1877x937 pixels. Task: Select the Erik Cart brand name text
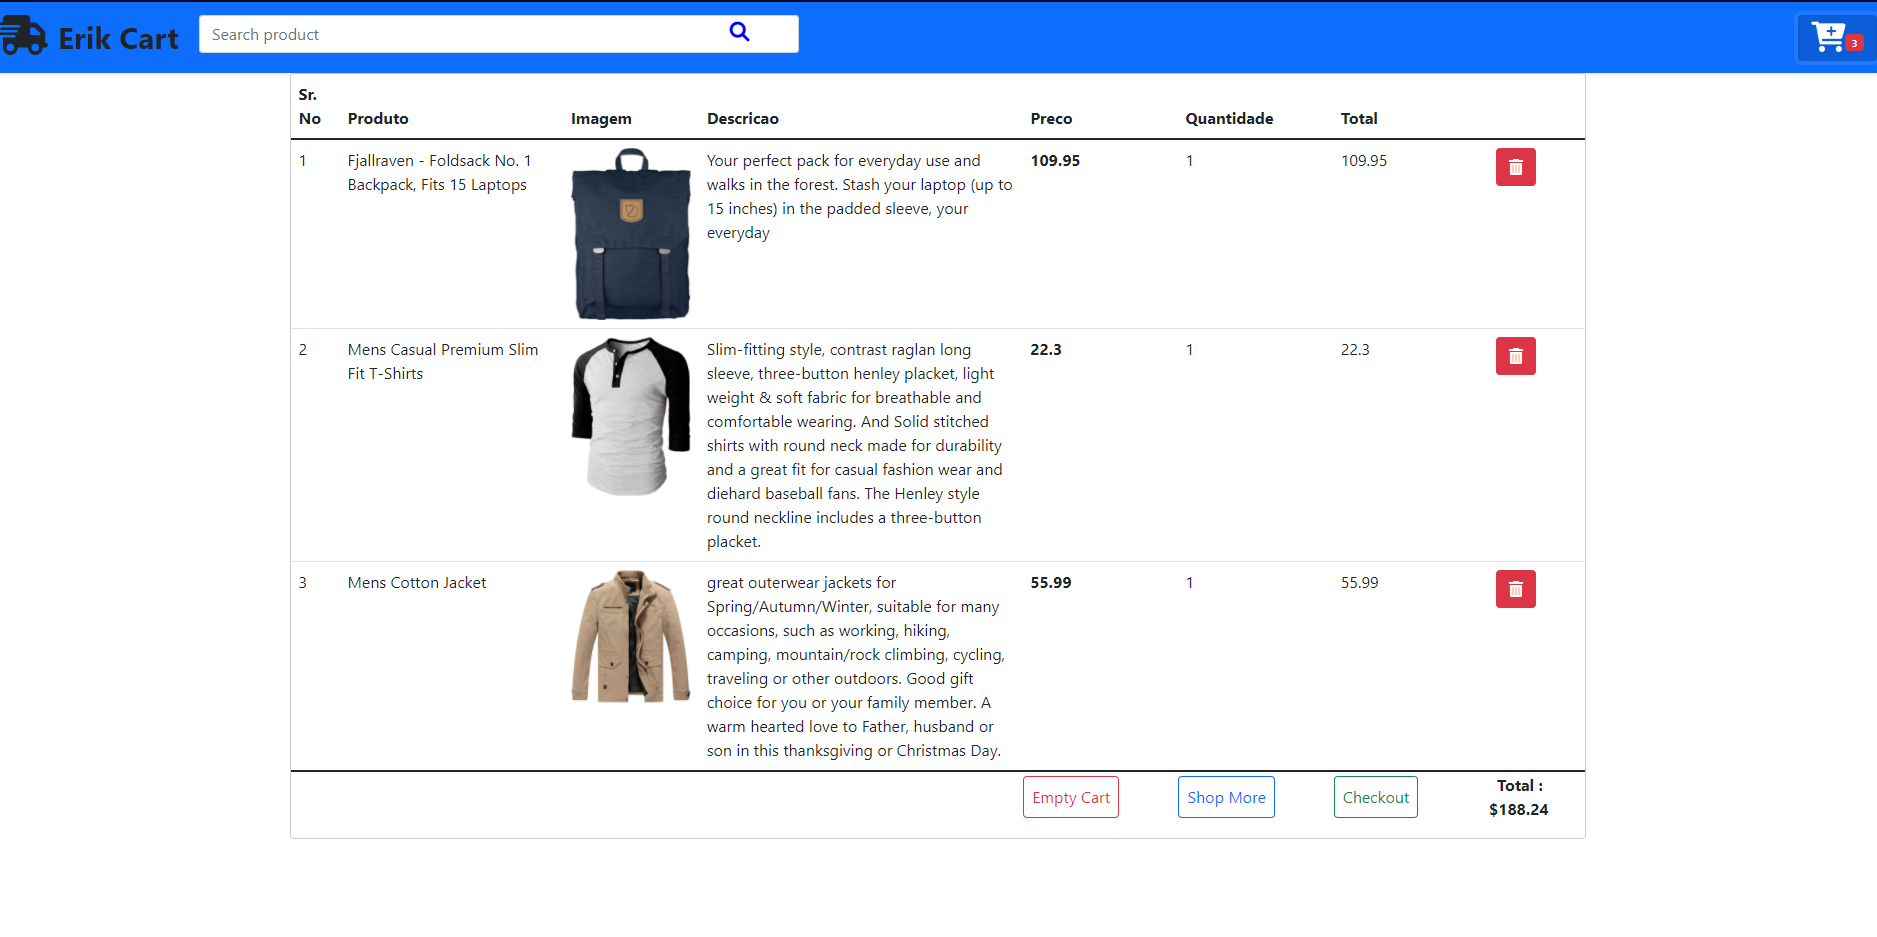click(x=119, y=38)
